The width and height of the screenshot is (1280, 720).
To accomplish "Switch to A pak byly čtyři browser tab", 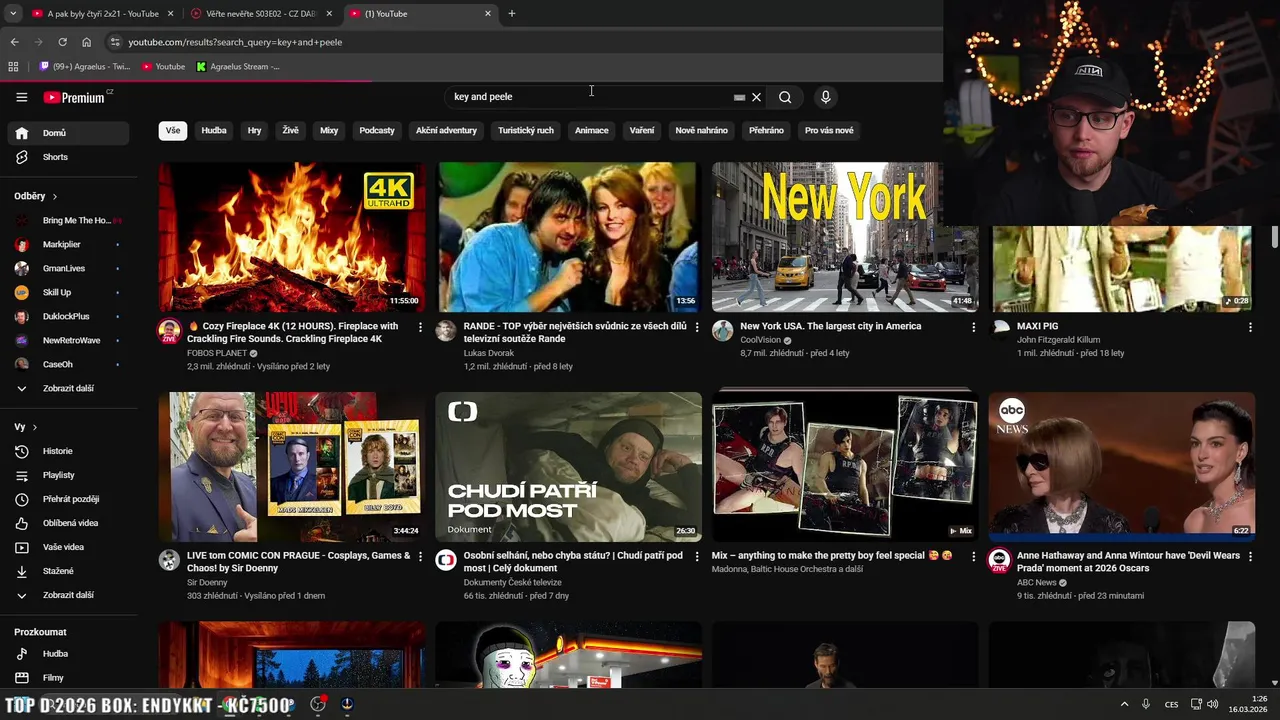I will [x=102, y=14].
